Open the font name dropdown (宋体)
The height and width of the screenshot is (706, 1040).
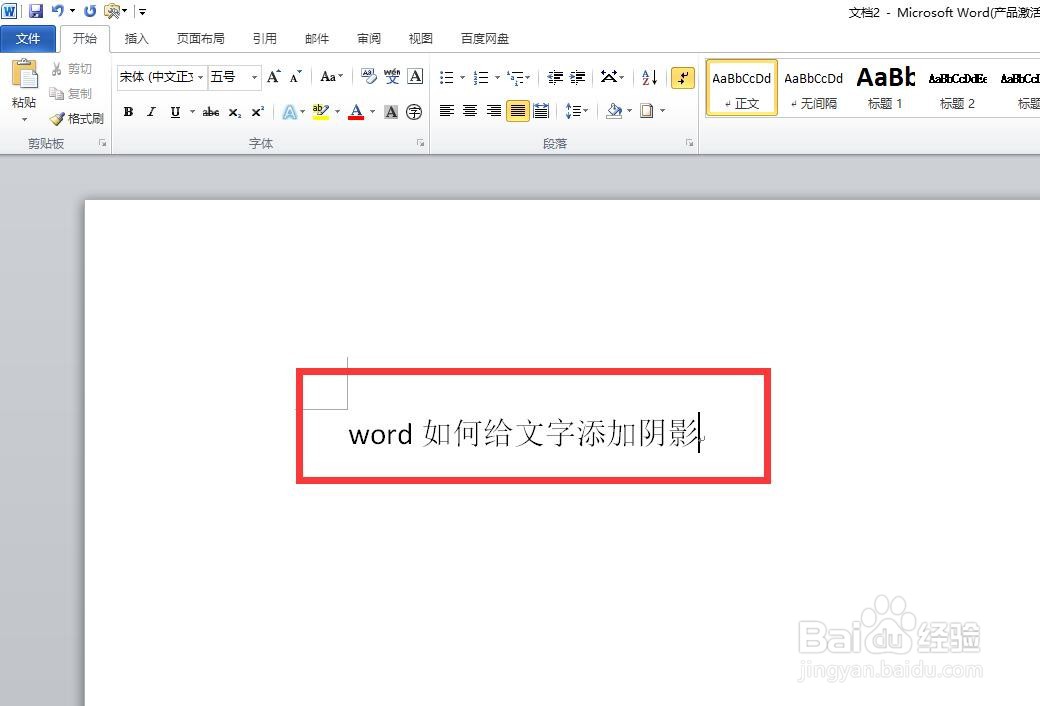[x=200, y=78]
